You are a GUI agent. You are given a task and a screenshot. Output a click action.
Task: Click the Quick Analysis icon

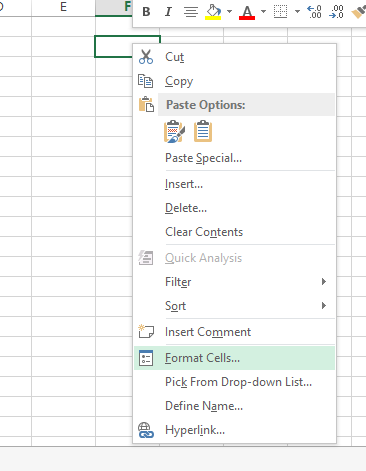pos(146,258)
